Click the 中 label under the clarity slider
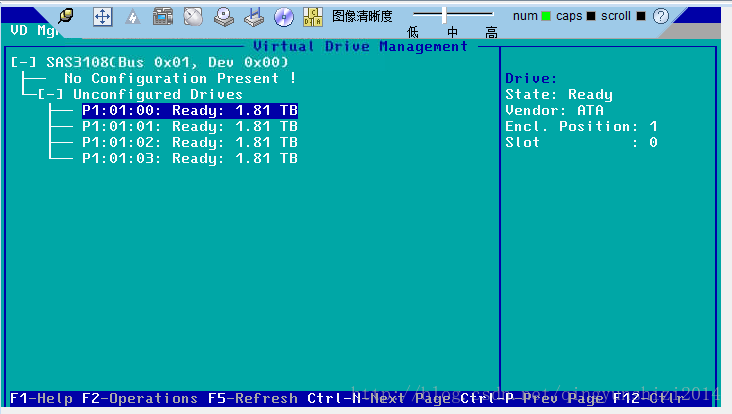The image size is (732, 414). pyautogui.click(x=452, y=33)
